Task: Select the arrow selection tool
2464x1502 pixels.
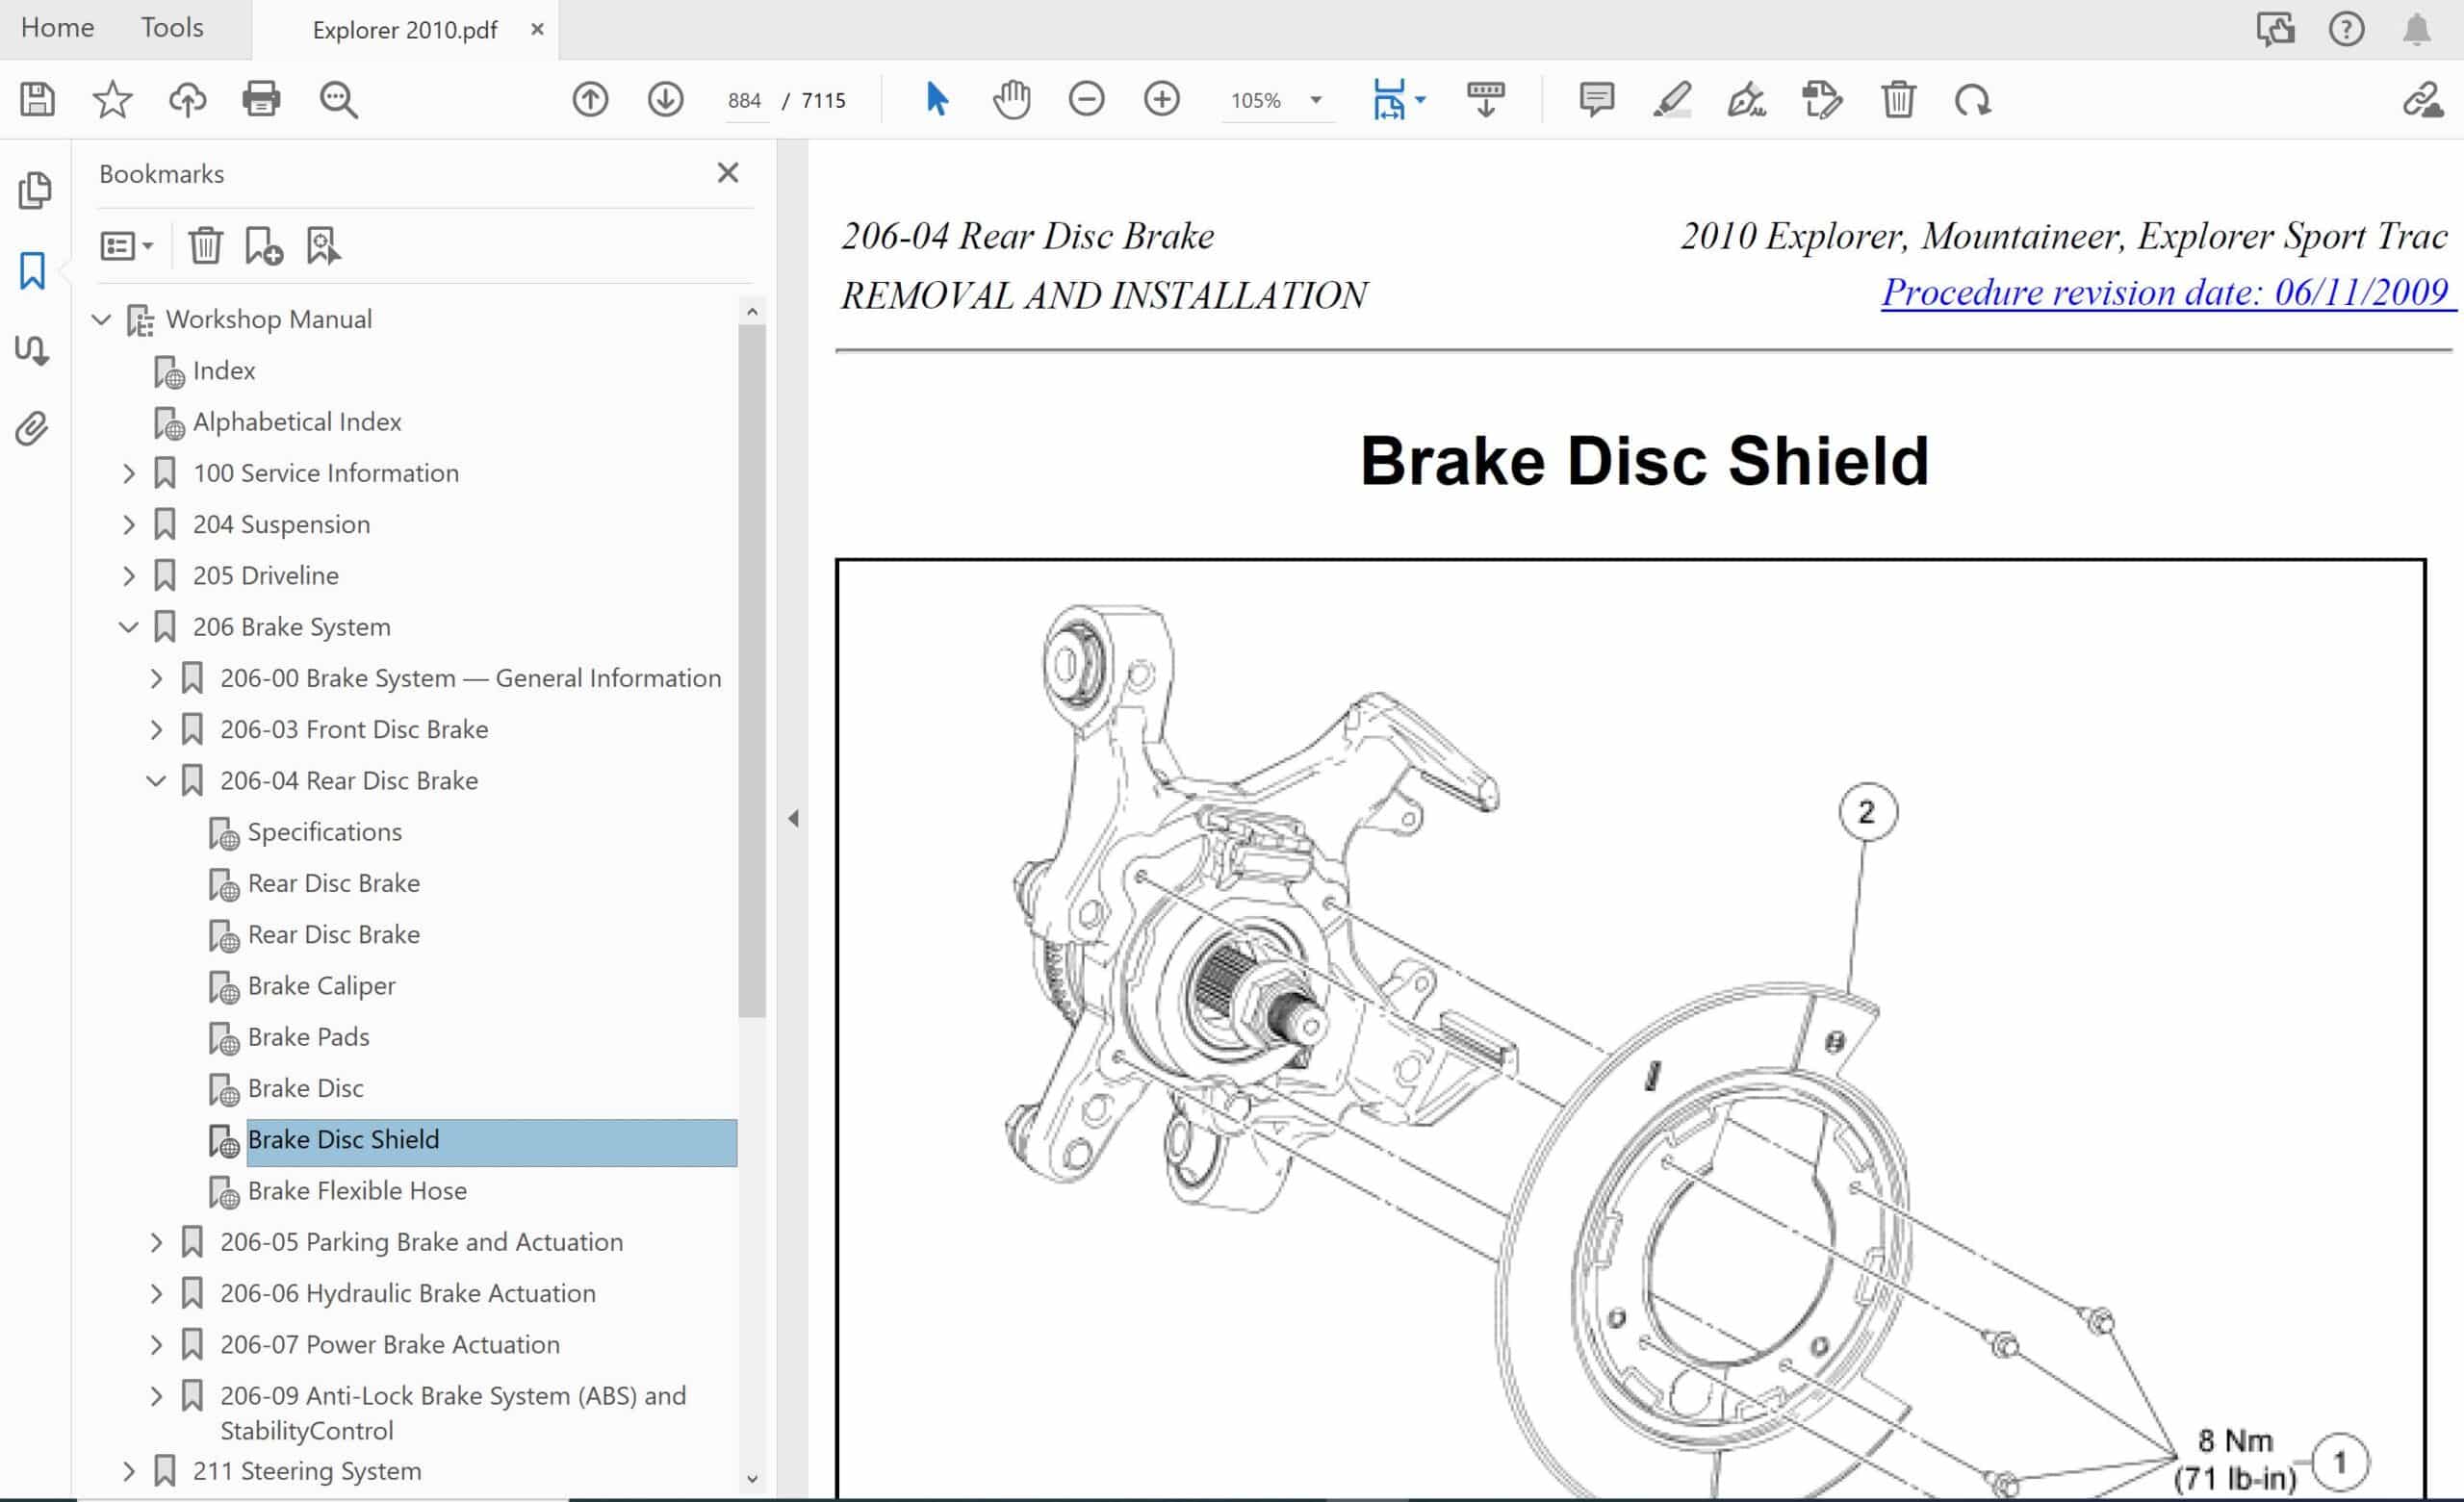Action: pos(936,99)
